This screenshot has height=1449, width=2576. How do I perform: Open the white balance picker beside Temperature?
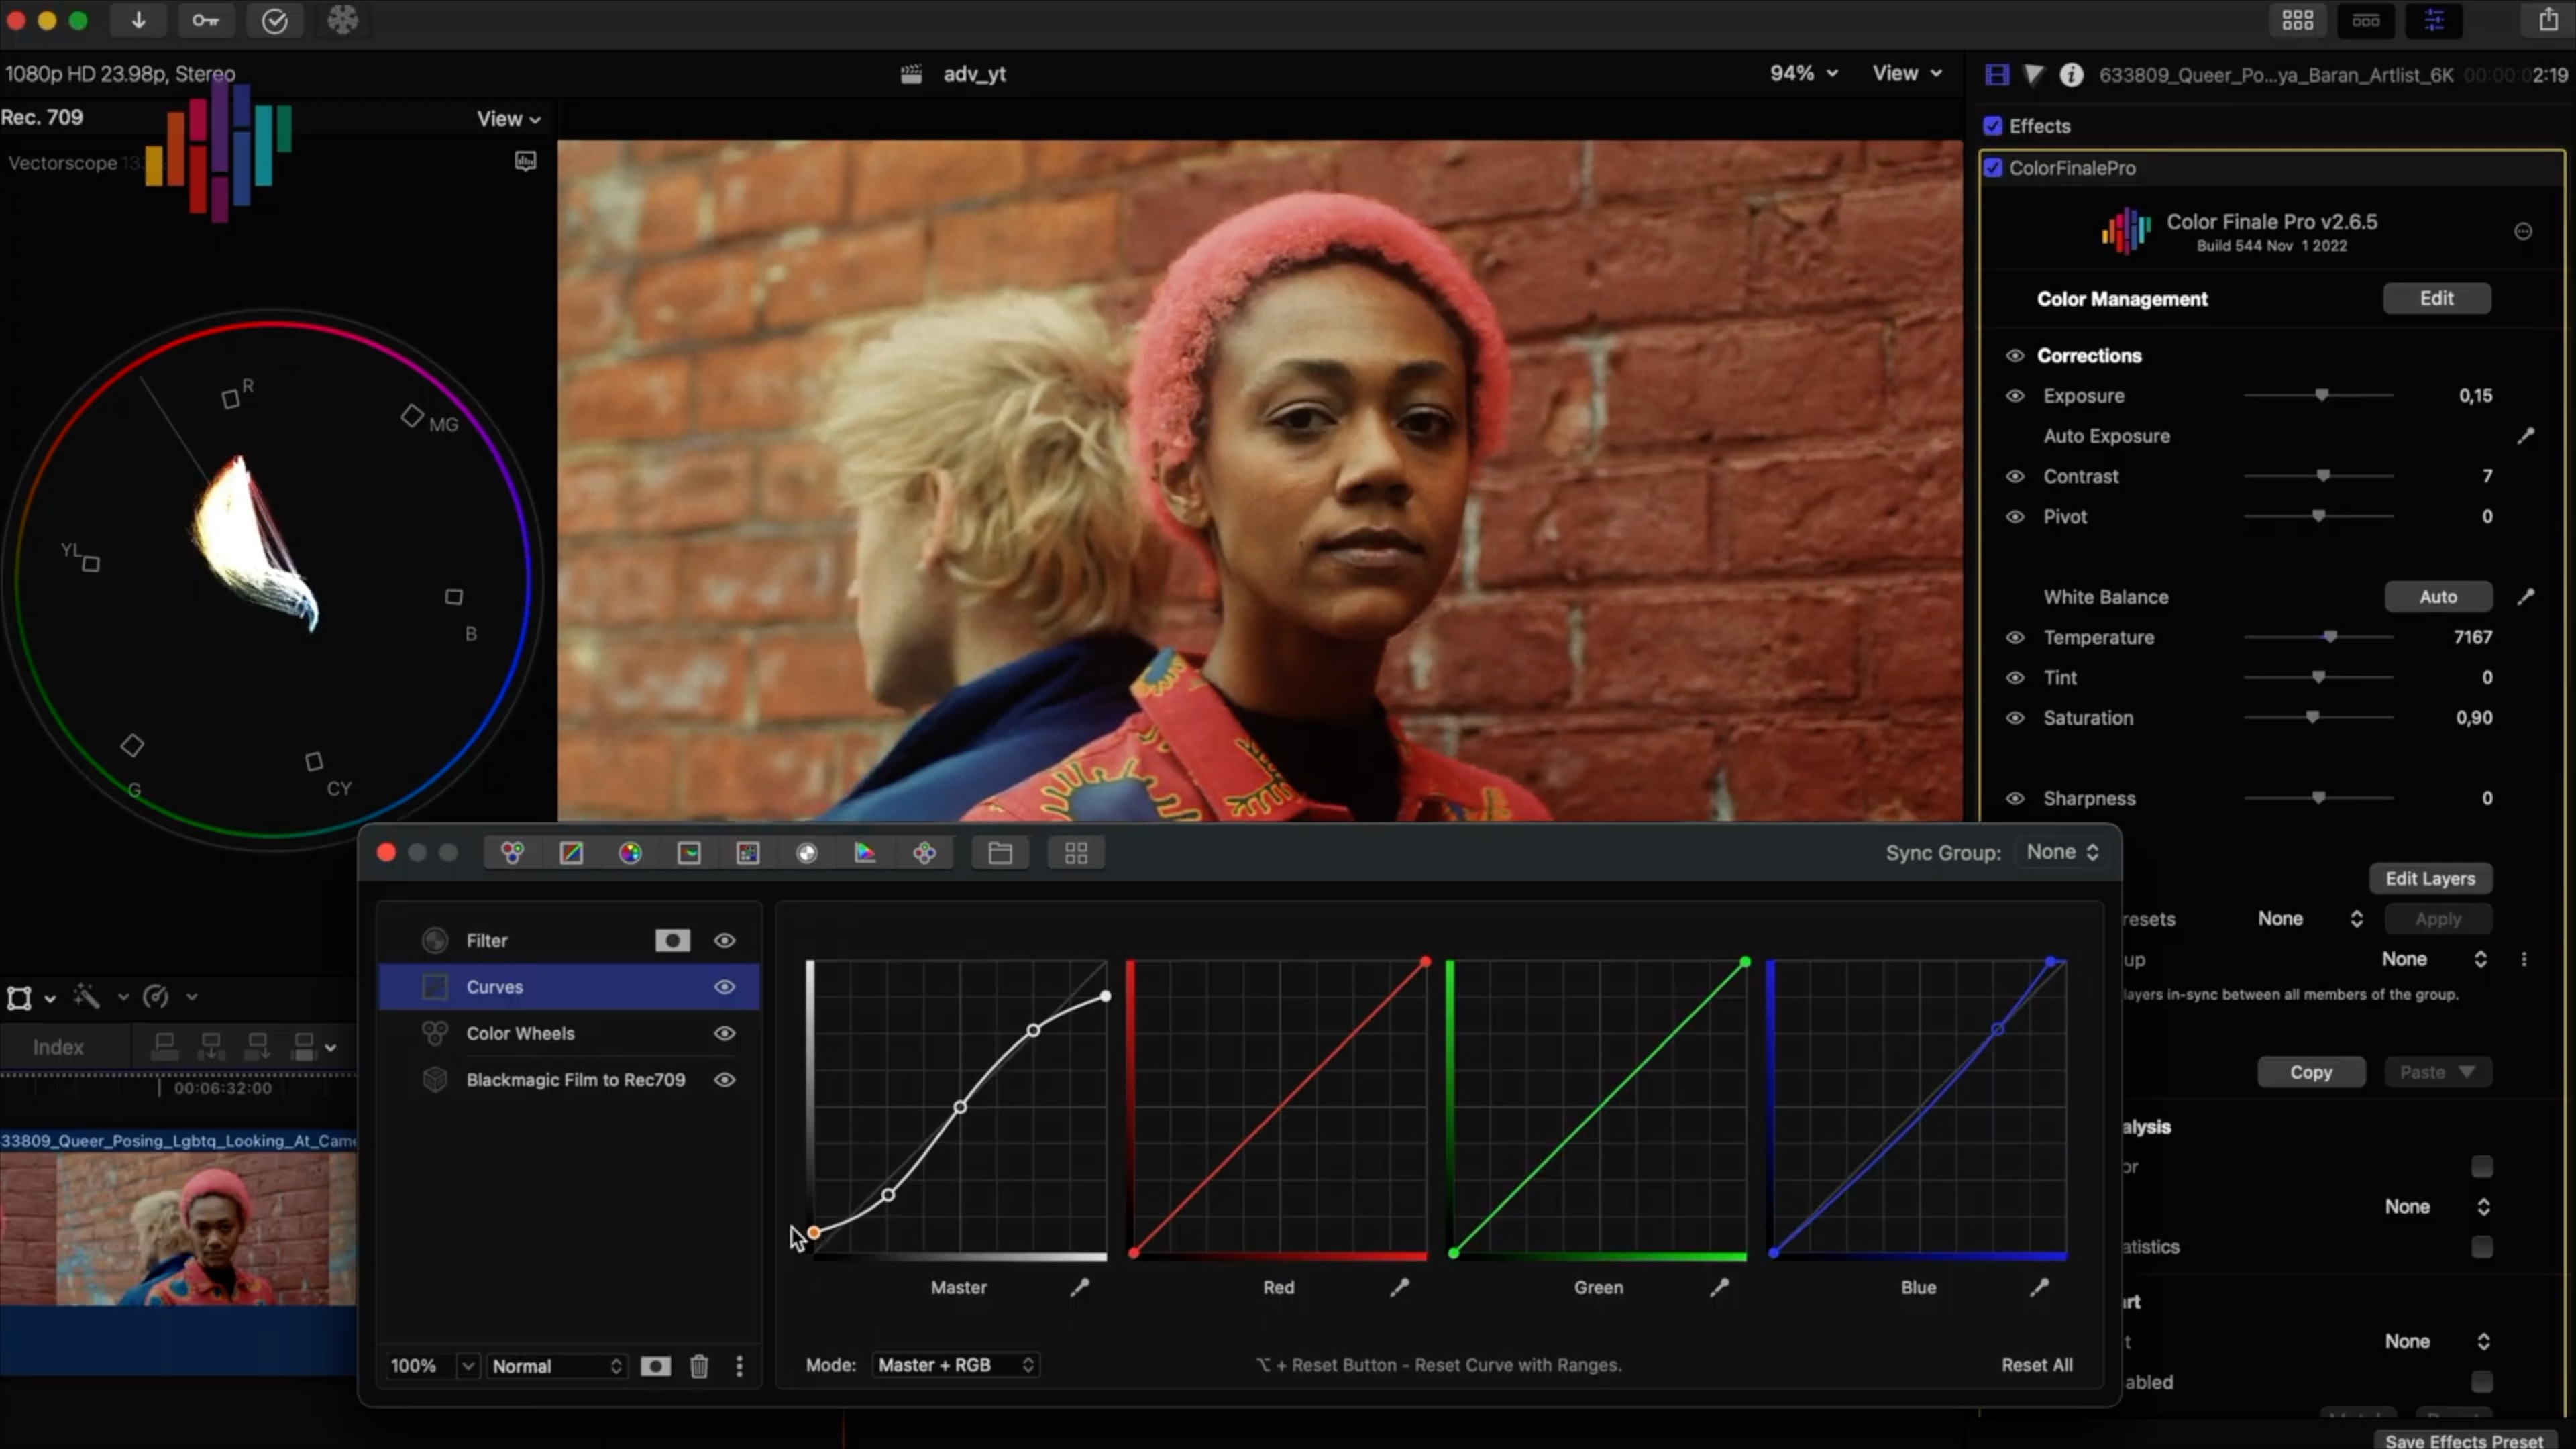[2528, 597]
